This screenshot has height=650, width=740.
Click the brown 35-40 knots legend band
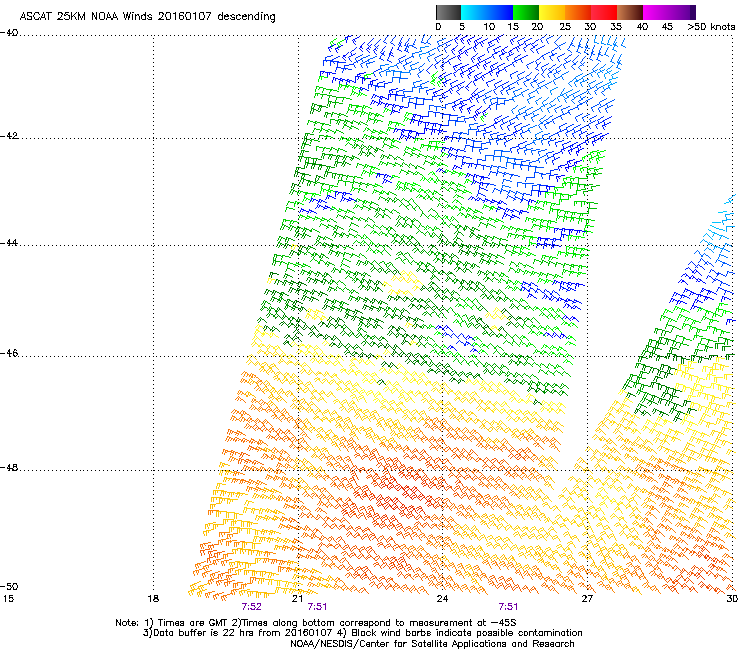click(x=630, y=12)
